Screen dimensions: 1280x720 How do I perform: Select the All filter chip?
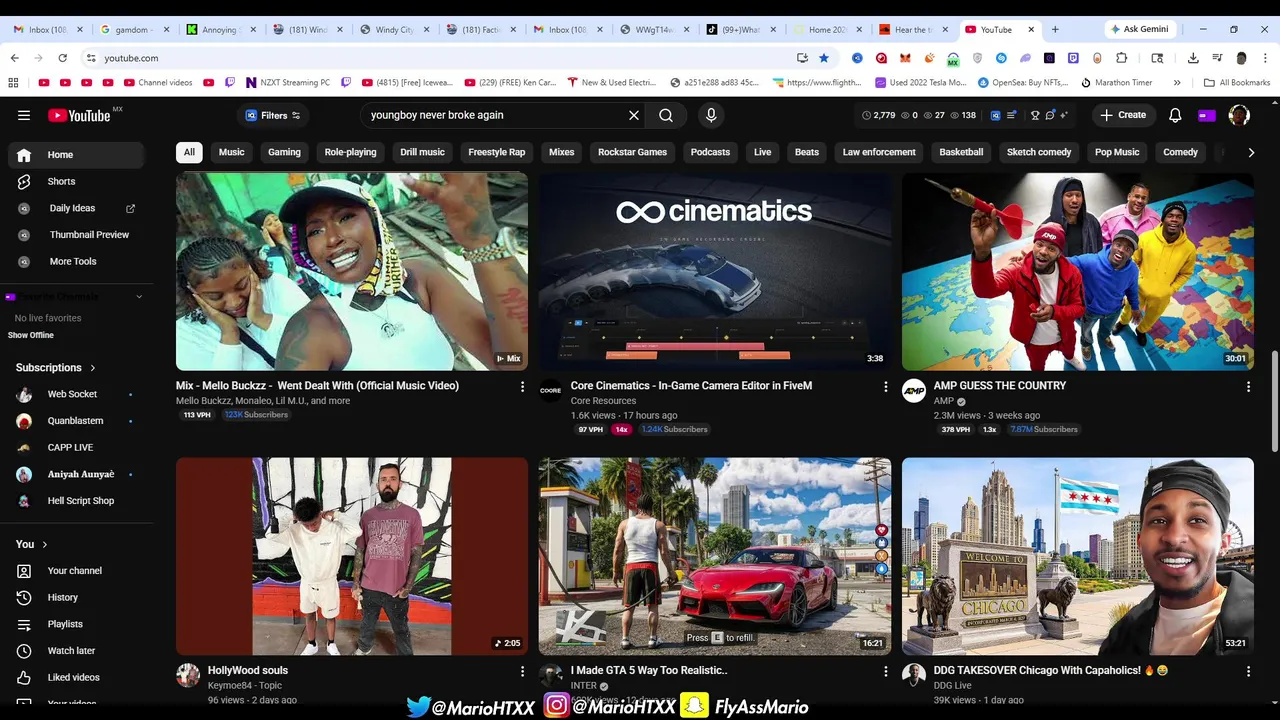tap(189, 152)
